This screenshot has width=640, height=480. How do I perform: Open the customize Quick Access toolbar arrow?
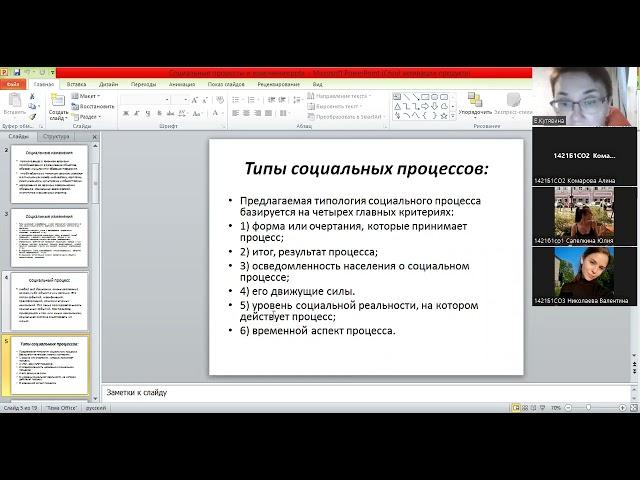[x=53, y=73]
